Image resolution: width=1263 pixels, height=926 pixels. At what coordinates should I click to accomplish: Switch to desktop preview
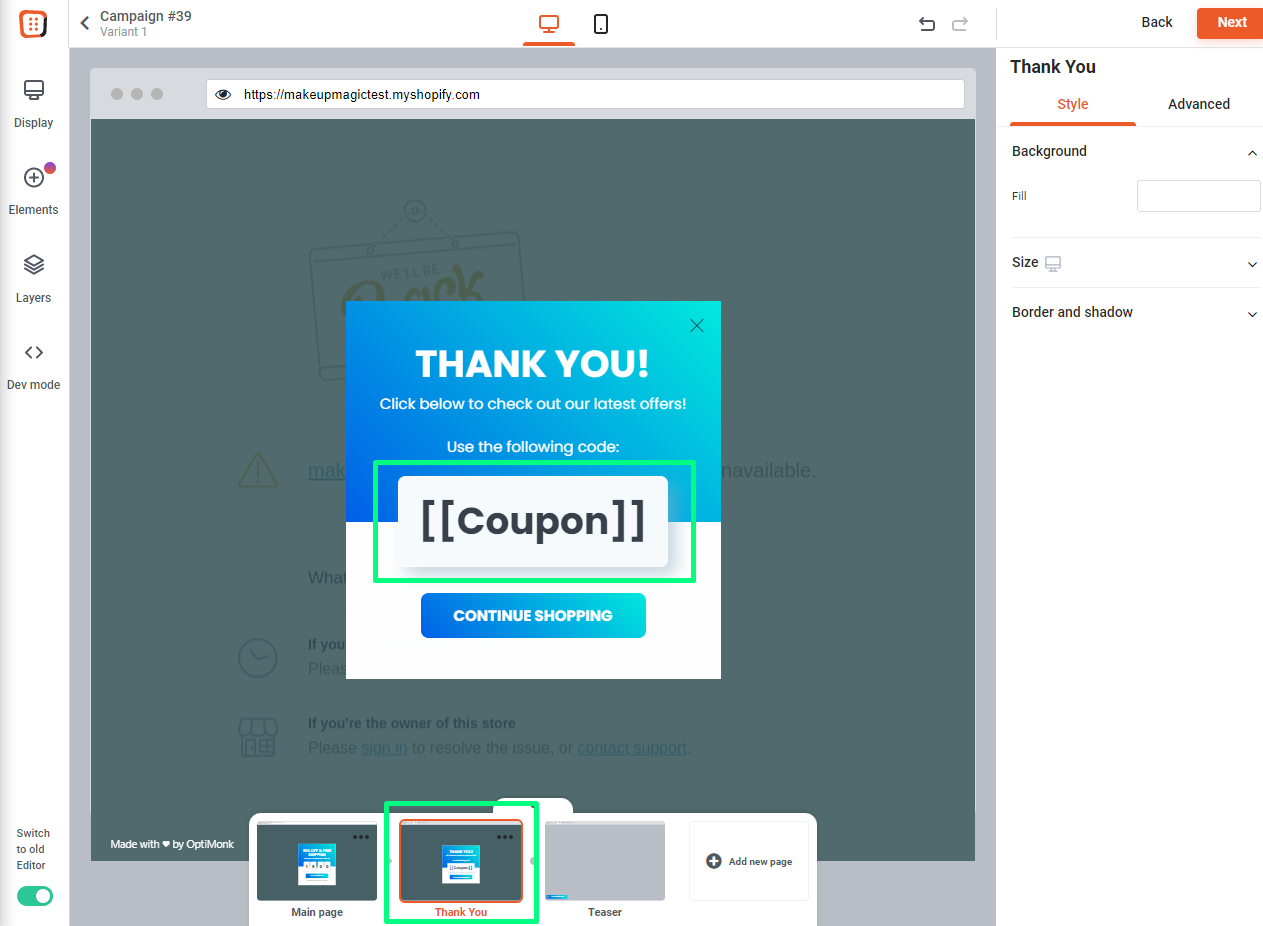tap(549, 24)
